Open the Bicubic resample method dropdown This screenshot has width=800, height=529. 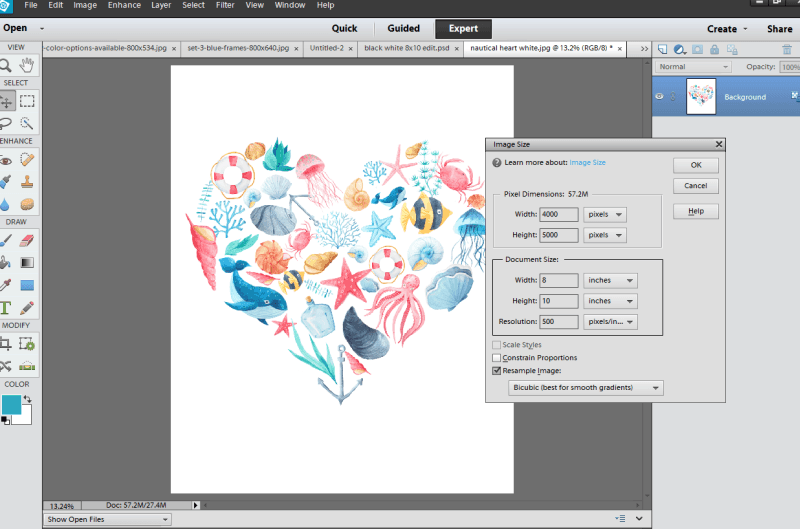point(586,388)
